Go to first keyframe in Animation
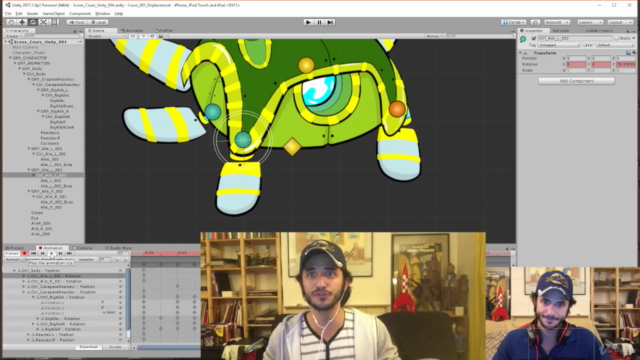640x360 pixels. [x=33, y=253]
